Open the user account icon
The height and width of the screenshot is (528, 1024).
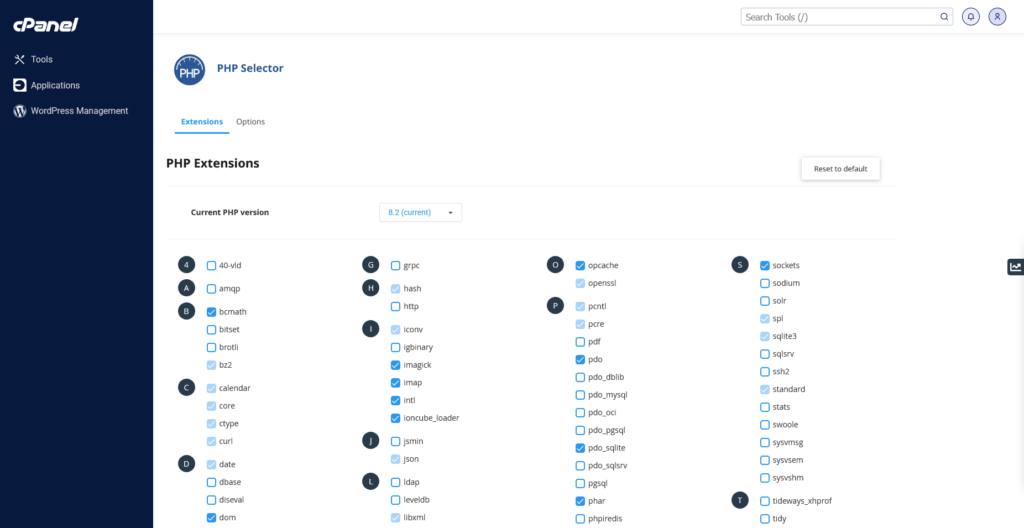[x=997, y=17]
